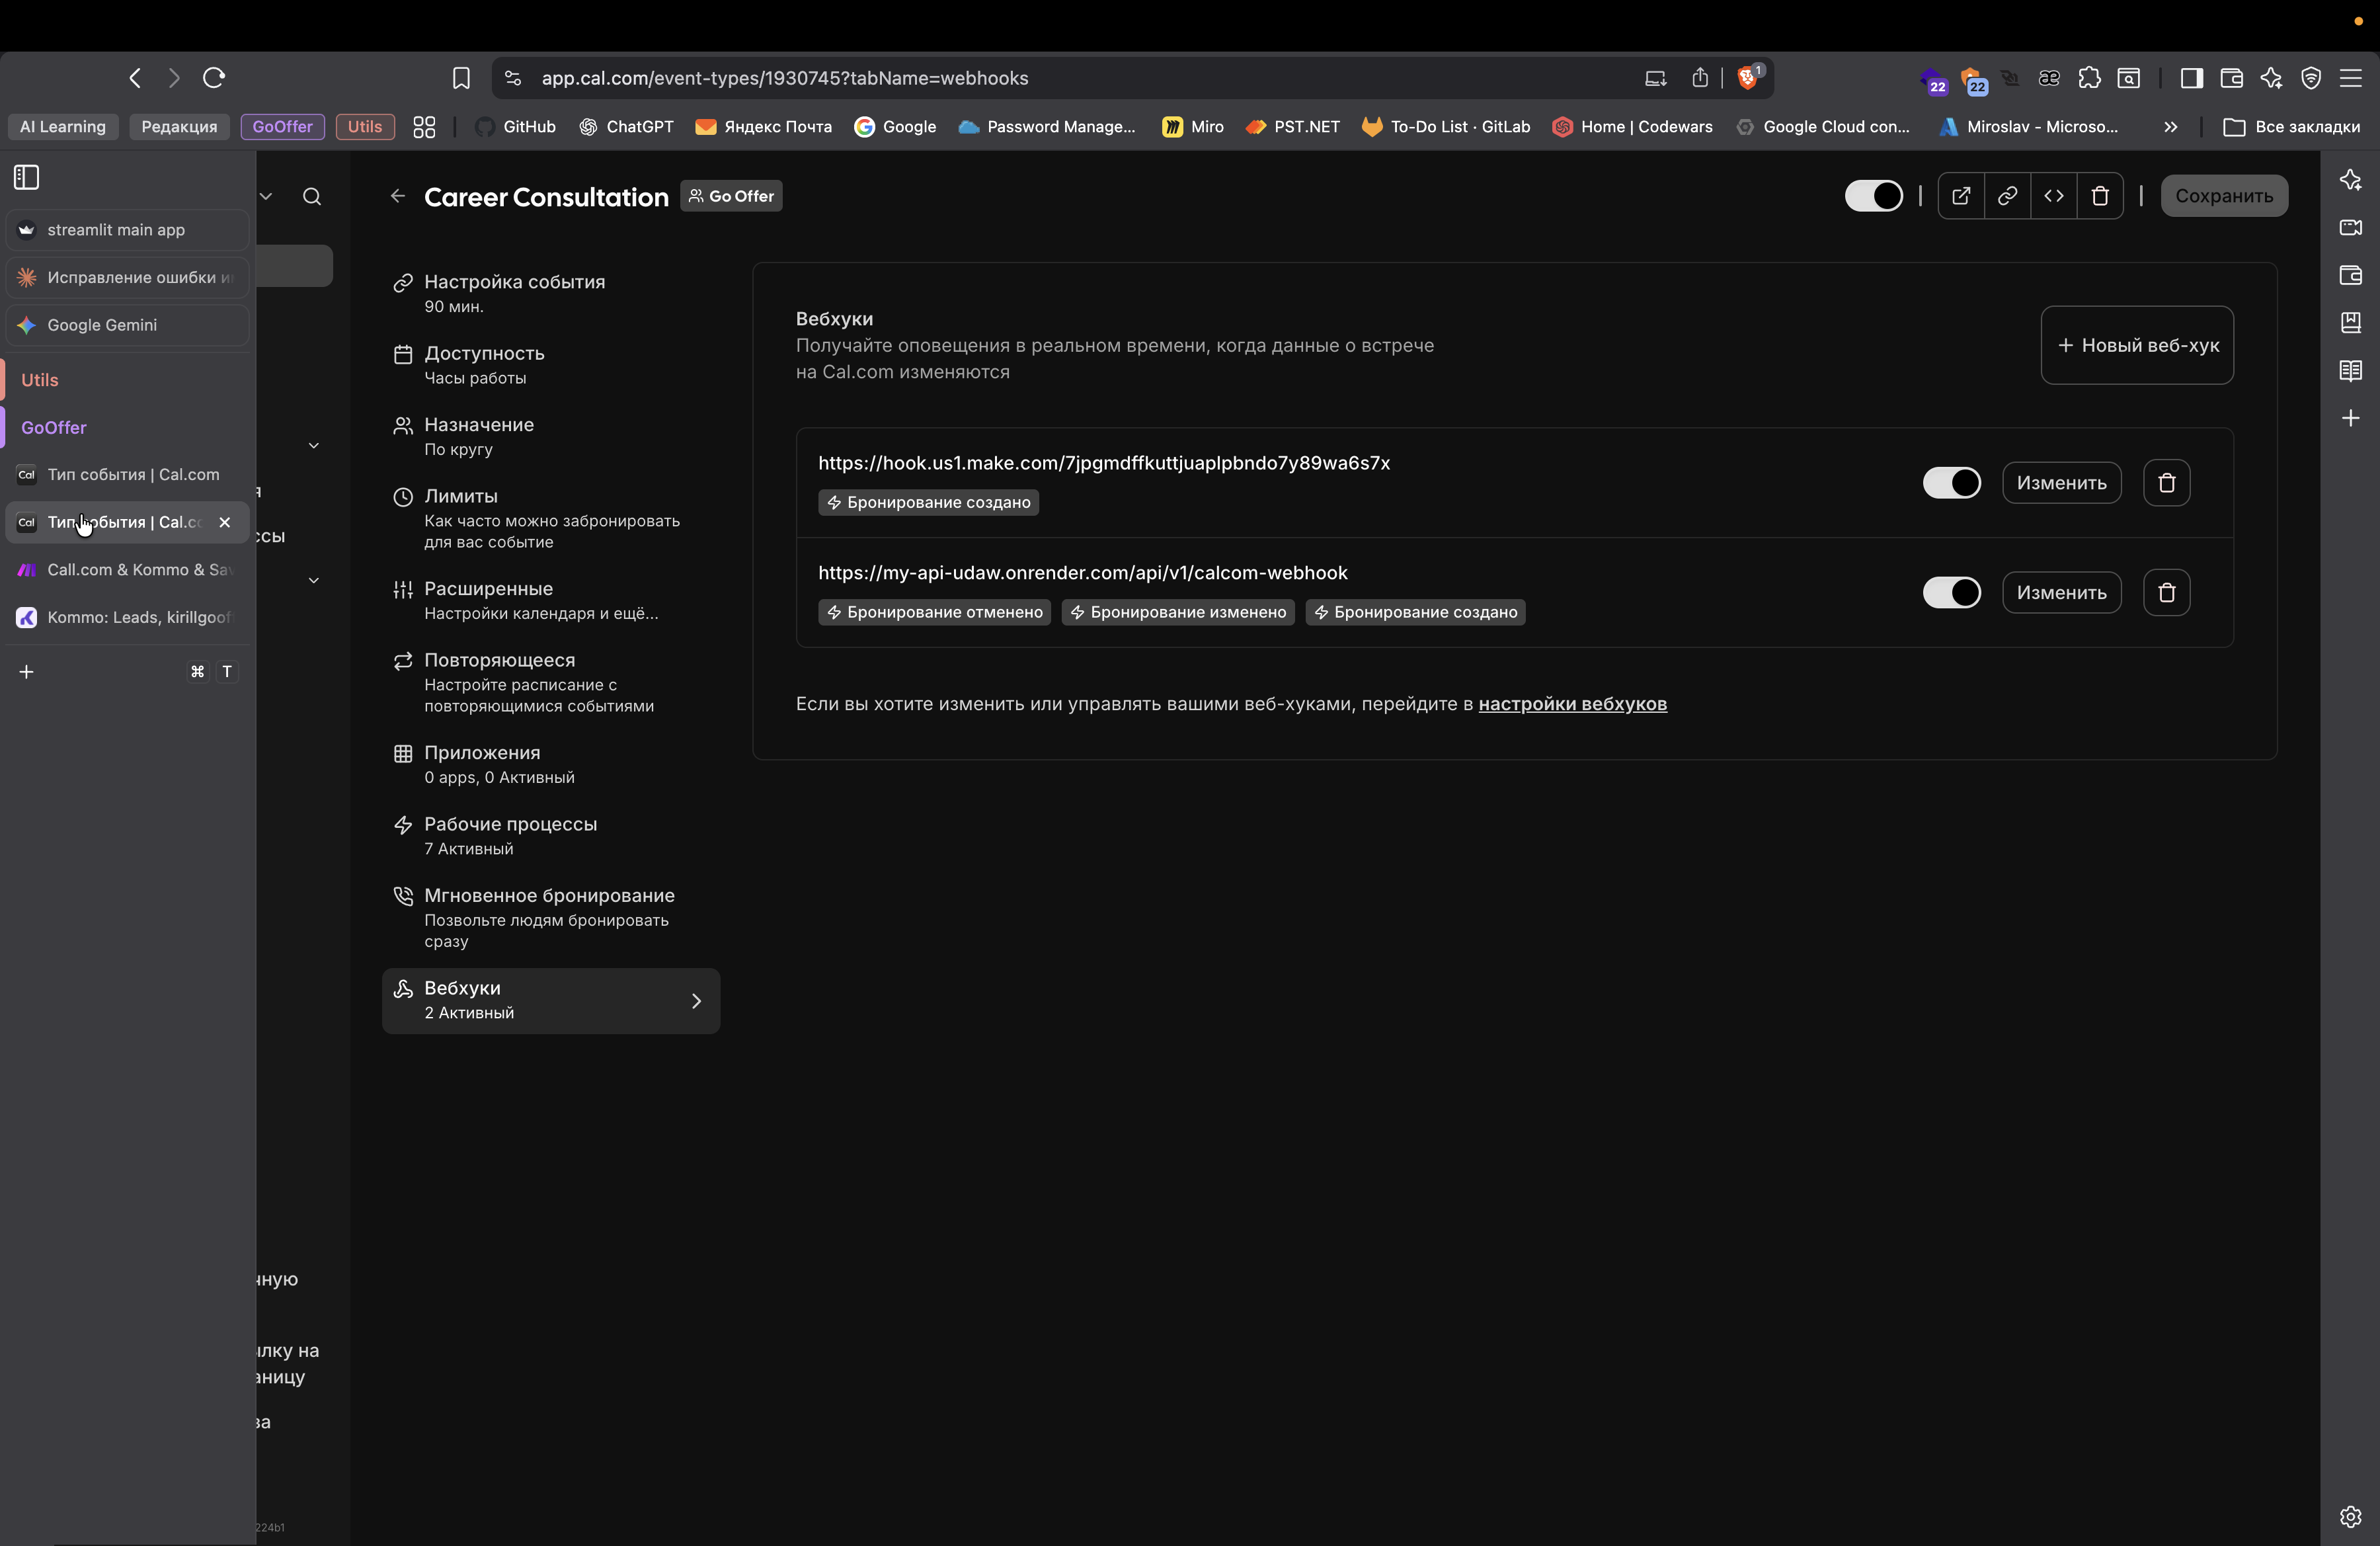Go back using arrow beside Career Consultation

tap(398, 196)
